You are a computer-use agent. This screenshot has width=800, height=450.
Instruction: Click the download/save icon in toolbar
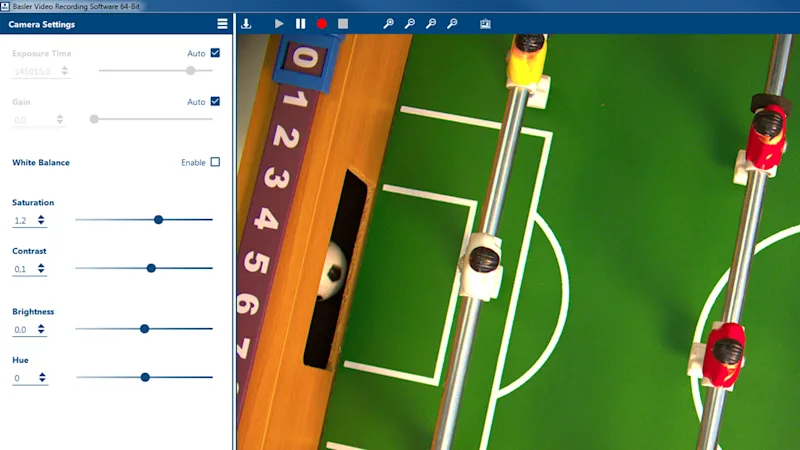pos(247,23)
